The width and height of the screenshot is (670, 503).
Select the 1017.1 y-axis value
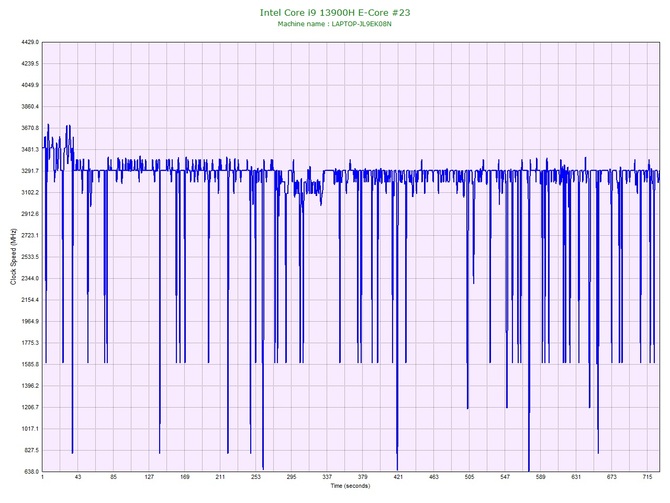30,429
